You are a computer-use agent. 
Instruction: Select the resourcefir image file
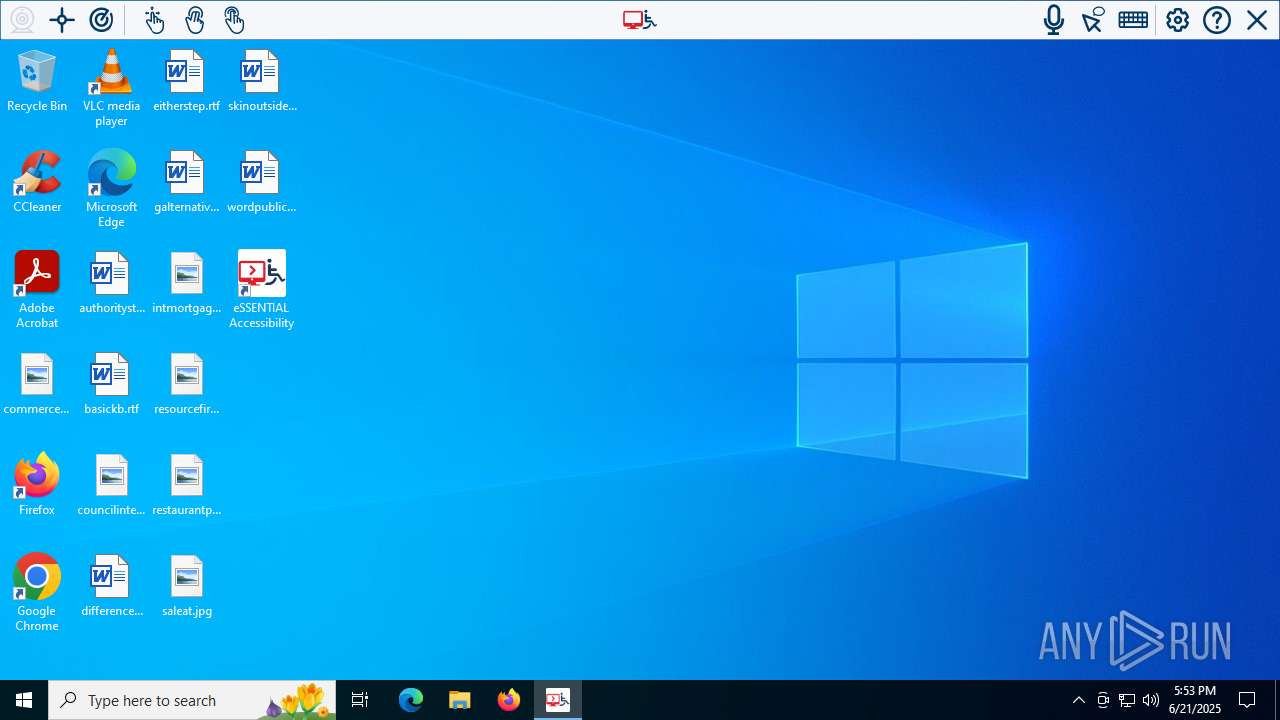(186, 384)
